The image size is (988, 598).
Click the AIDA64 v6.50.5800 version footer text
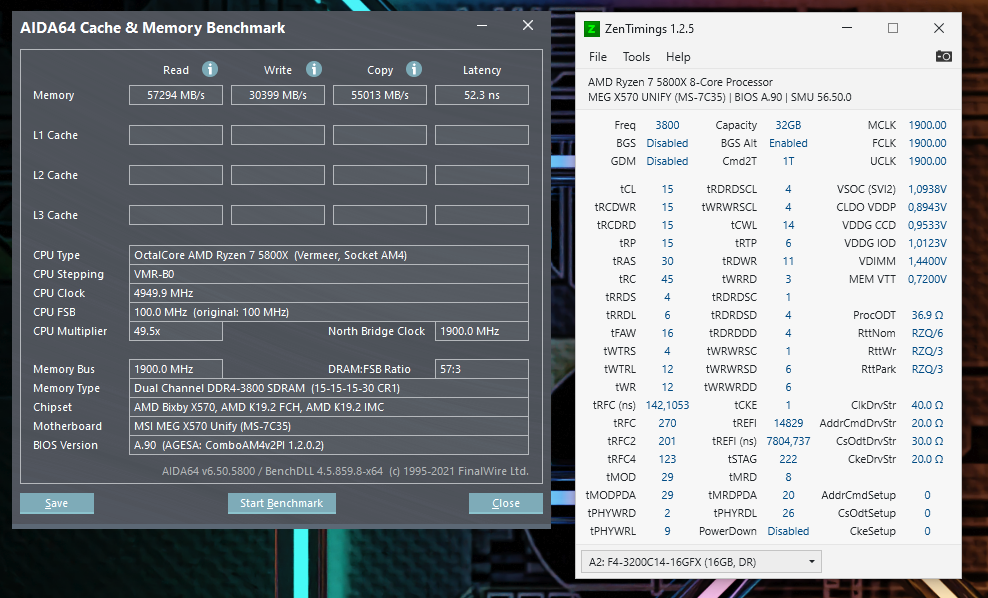[x=345, y=471]
